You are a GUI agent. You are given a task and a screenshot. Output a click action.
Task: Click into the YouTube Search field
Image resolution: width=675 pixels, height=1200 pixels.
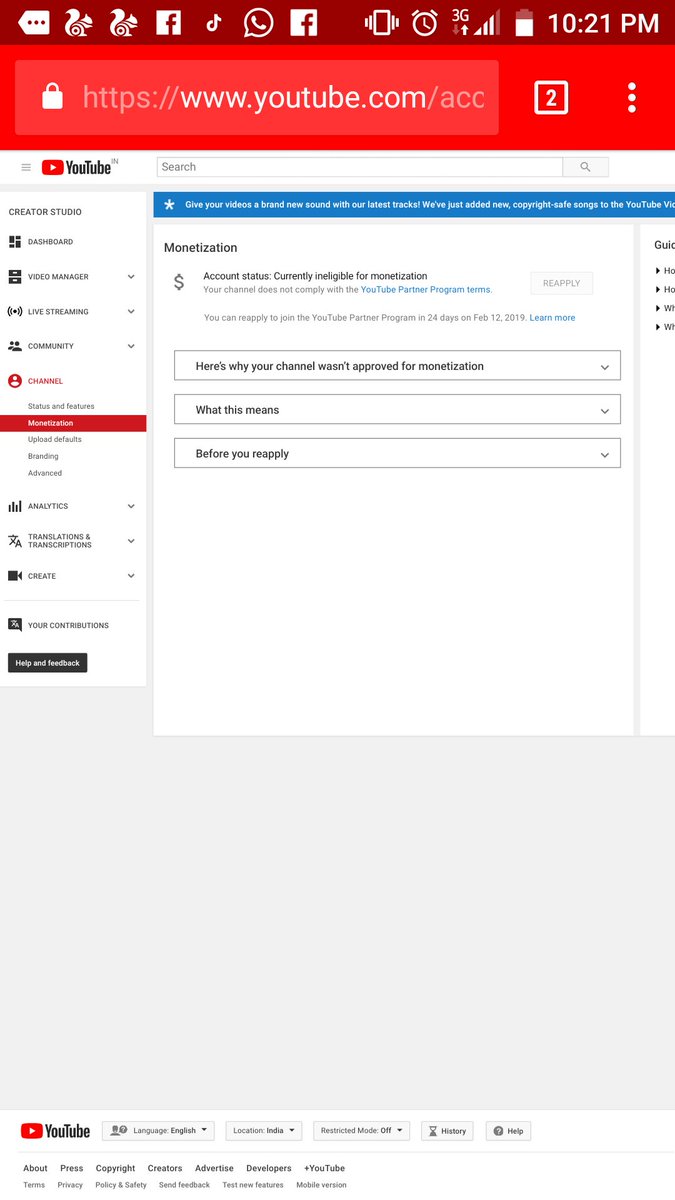(360, 167)
